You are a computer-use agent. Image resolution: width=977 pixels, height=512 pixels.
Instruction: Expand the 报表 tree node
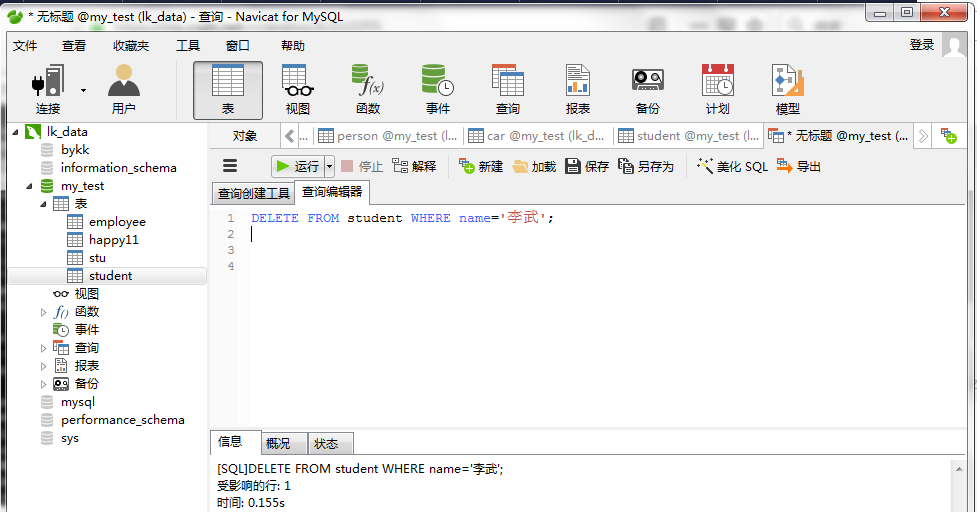pos(43,366)
